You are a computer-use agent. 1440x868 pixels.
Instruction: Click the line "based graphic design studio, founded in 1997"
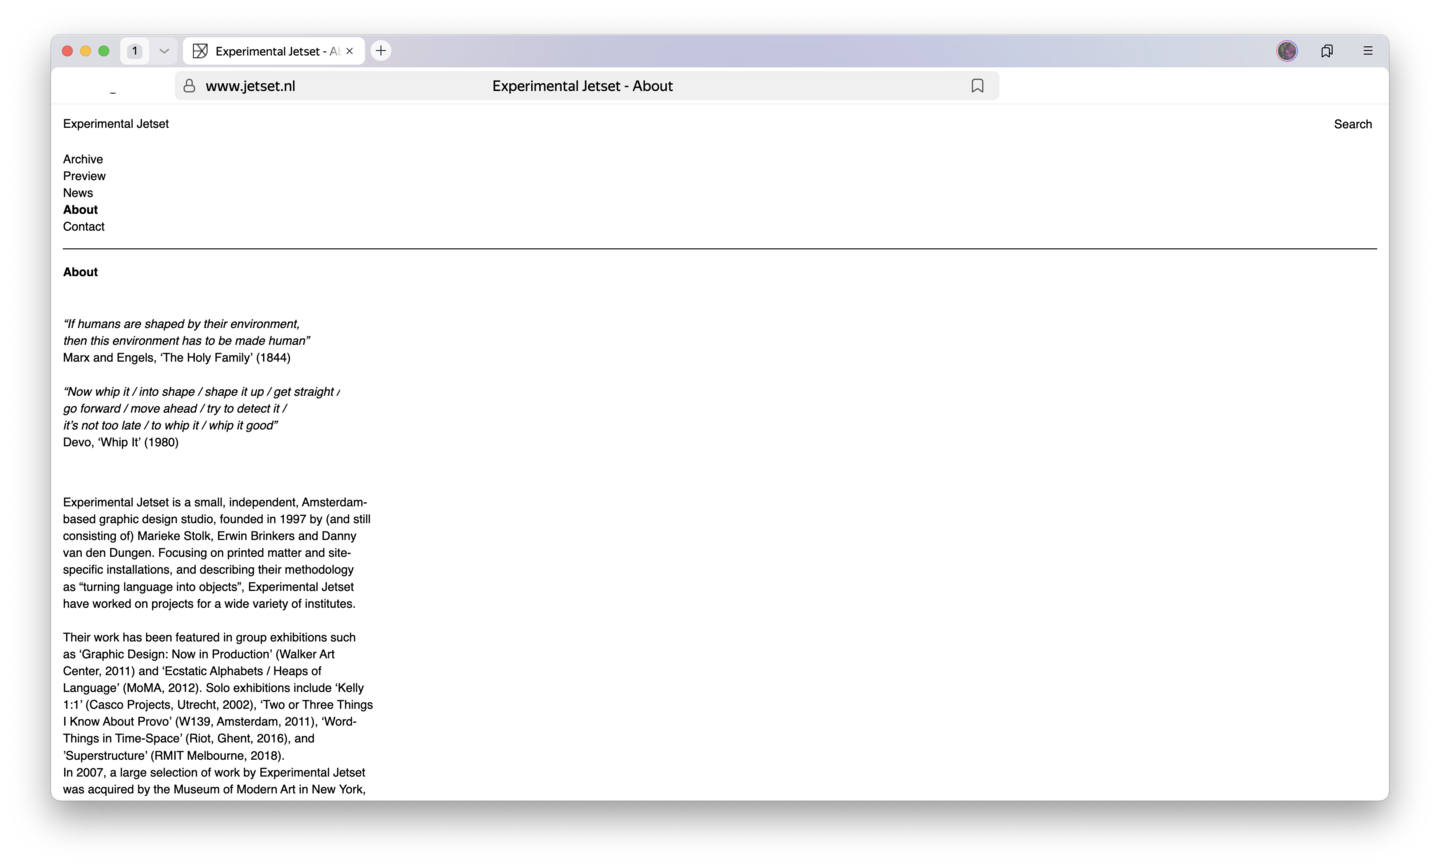[217, 520]
